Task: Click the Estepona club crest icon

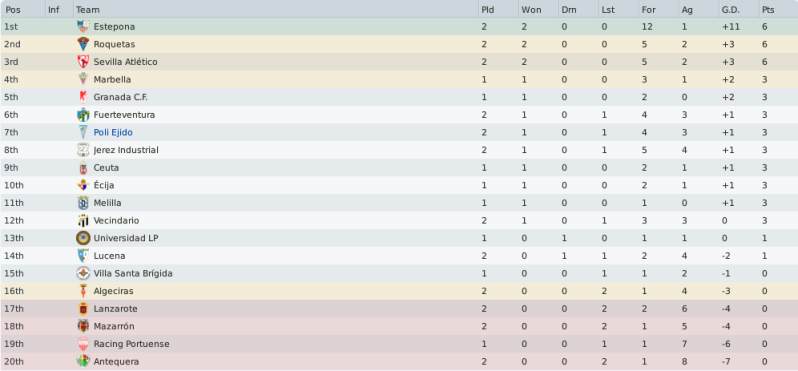Action: (83, 26)
